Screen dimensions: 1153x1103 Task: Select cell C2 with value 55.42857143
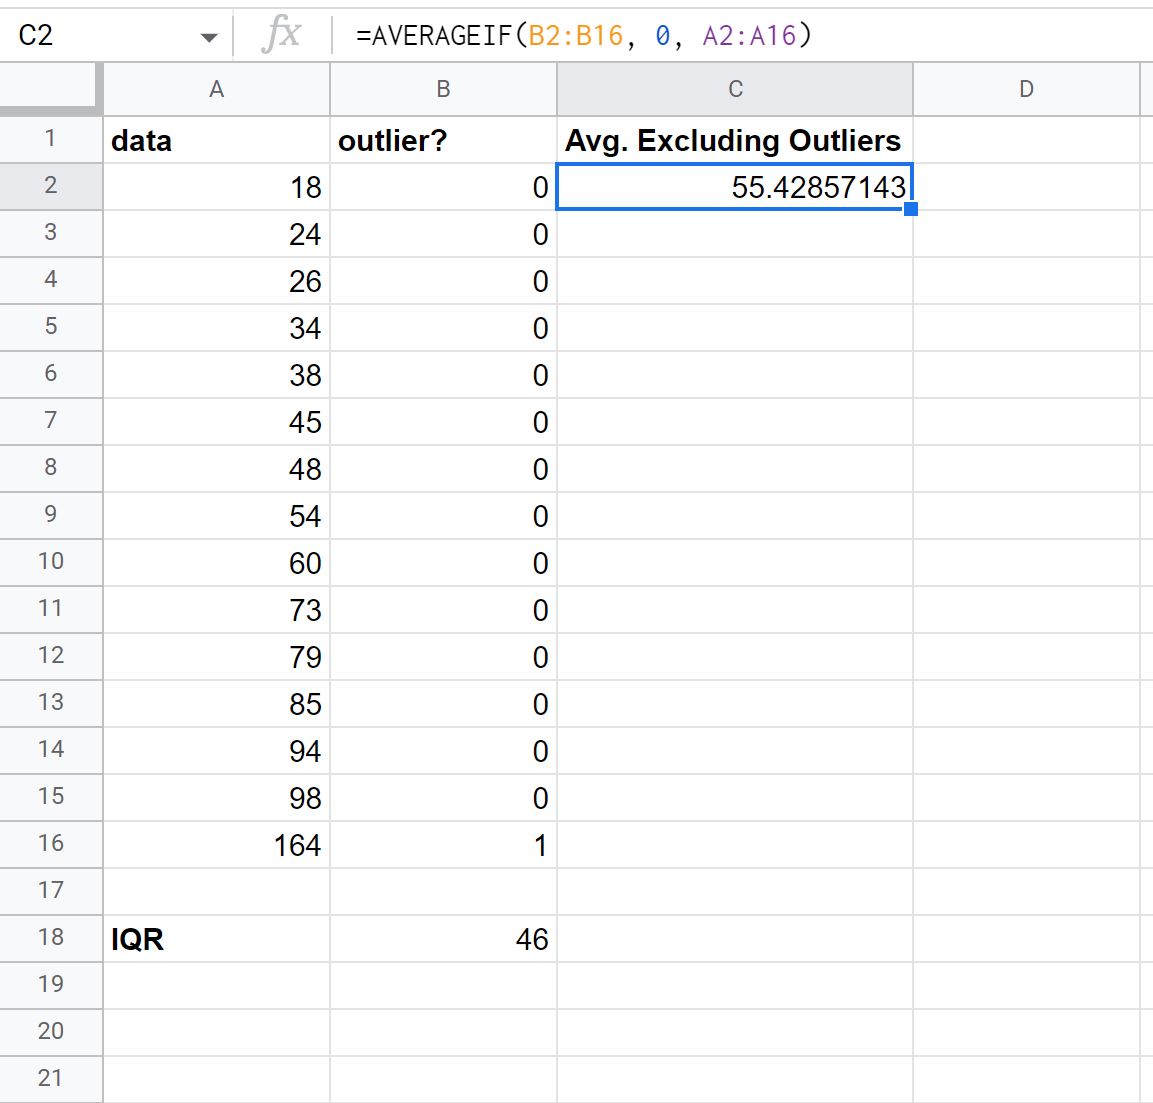click(x=735, y=187)
